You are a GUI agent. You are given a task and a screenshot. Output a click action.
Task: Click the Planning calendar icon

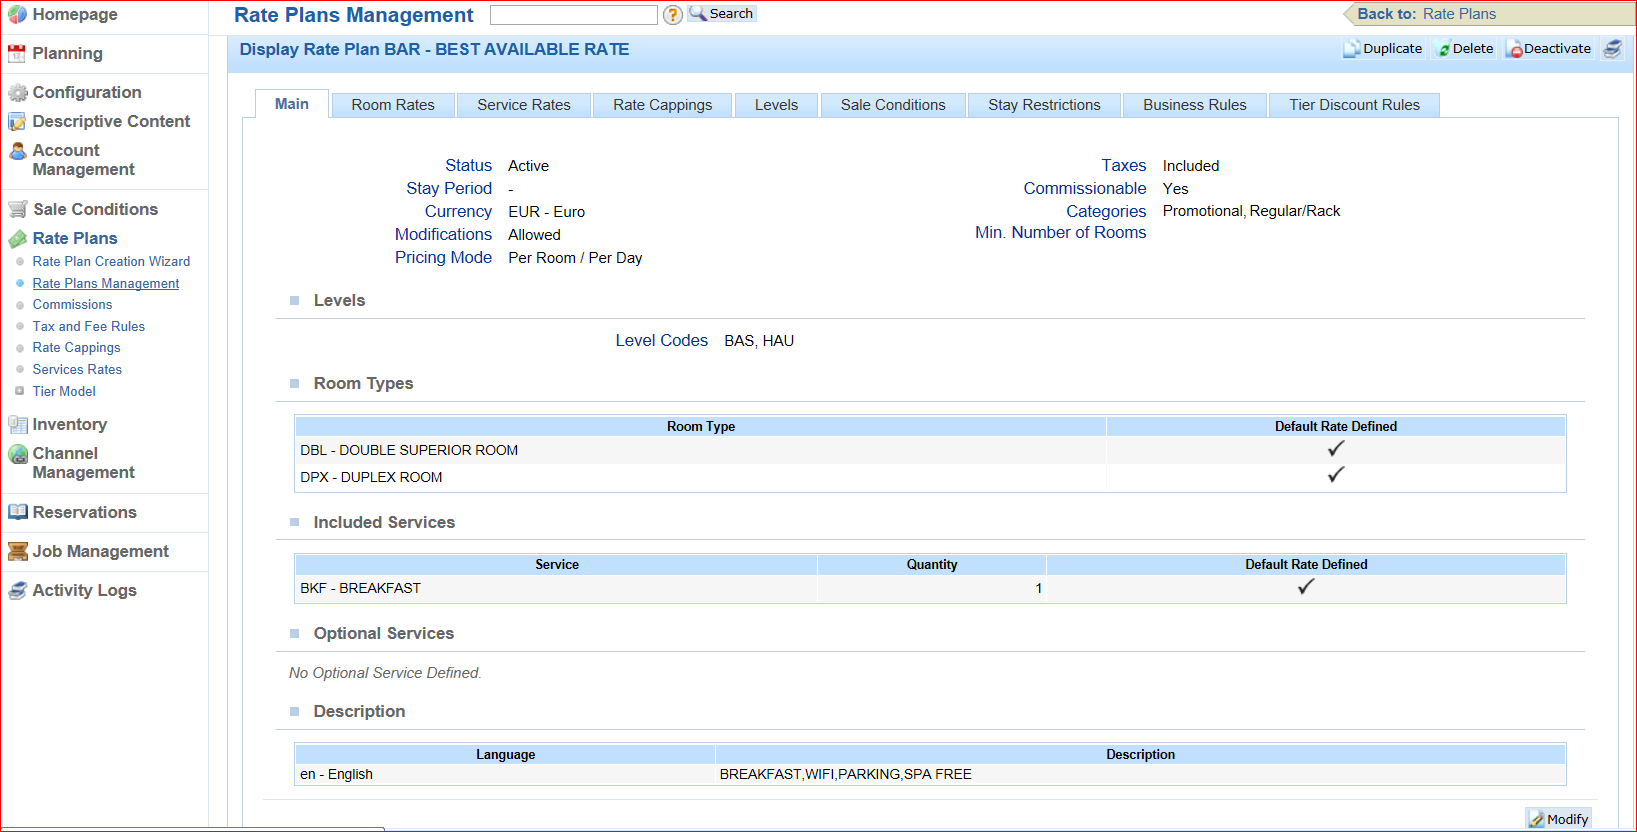click(17, 54)
